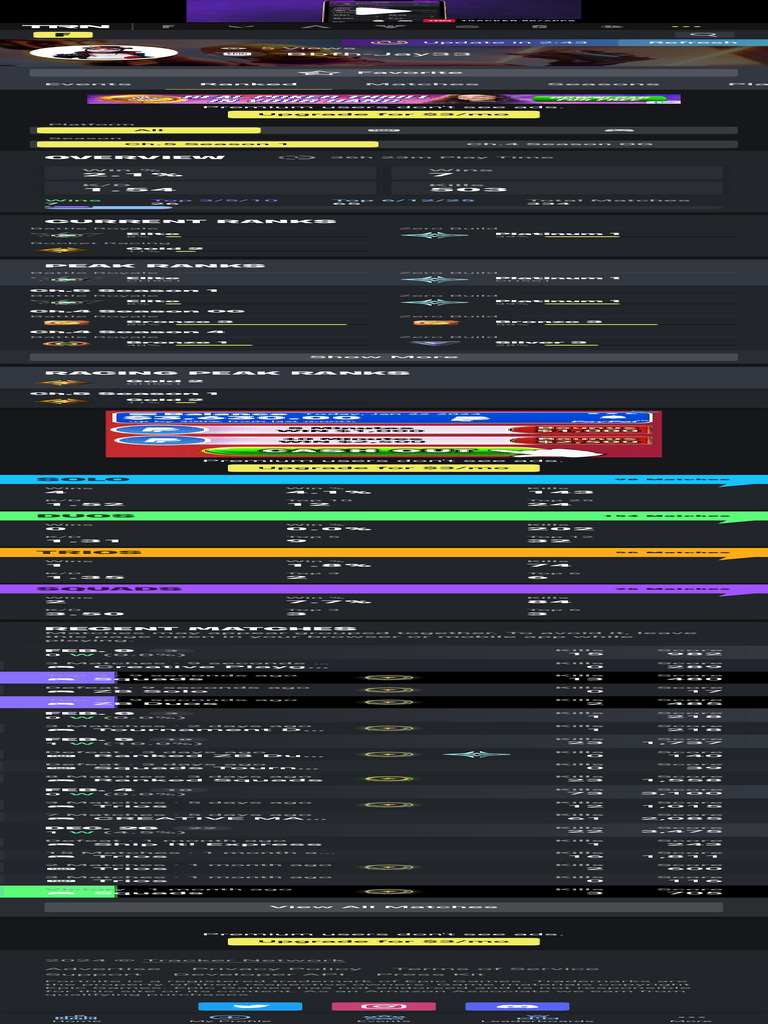The width and height of the screenshot is (768, 1024).
Task: Click rank emblem on Ranked Squads row
Action: coord(389,778)
